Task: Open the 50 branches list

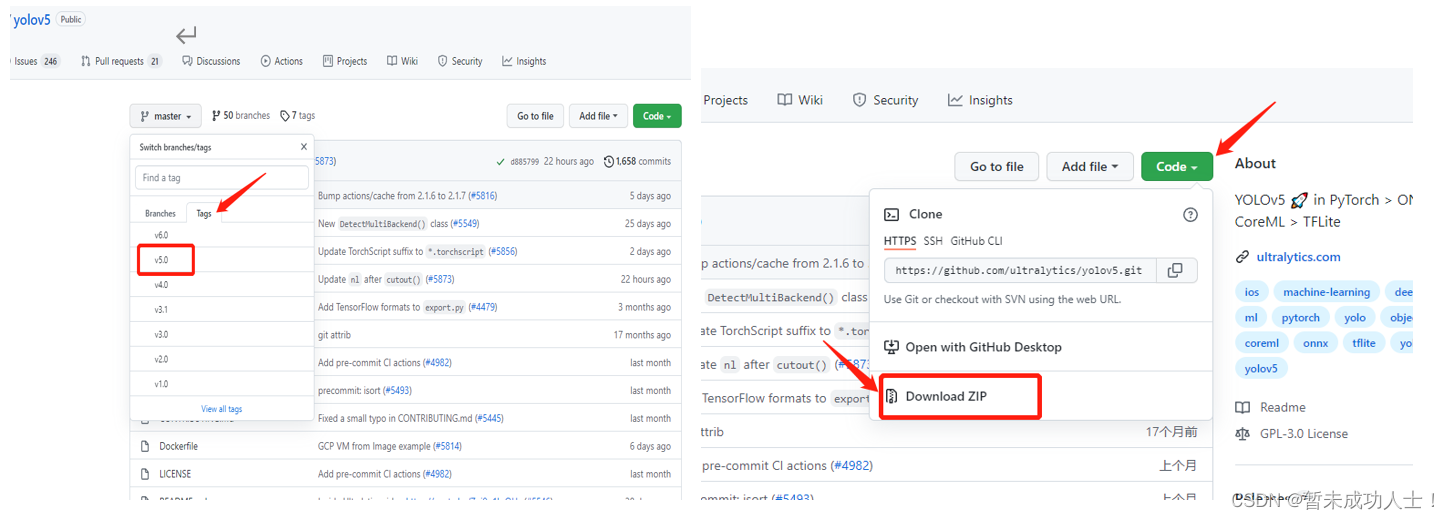Action: (240, 116)
